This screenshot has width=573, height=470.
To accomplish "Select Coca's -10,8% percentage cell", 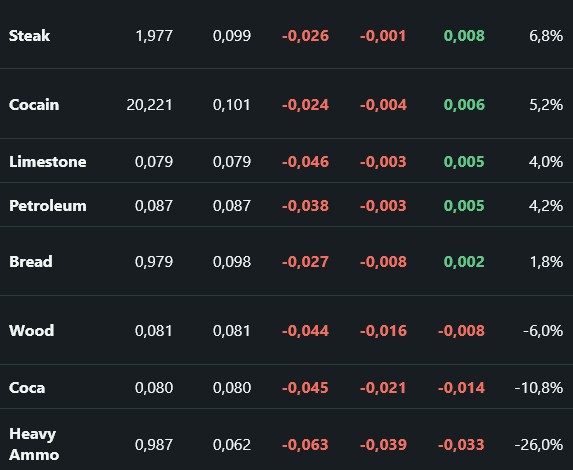I will click(539, 388).
